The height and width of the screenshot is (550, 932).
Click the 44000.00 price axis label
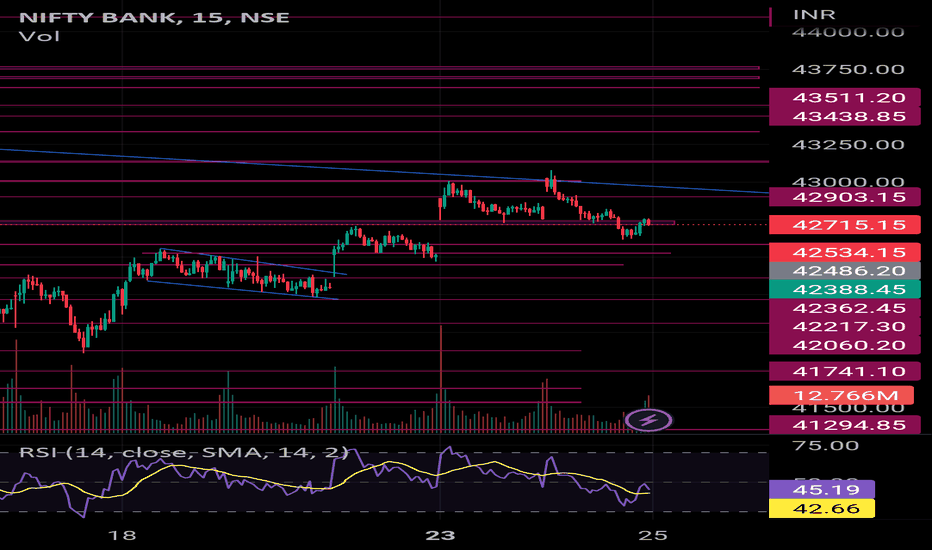click(x=848, y=32)
